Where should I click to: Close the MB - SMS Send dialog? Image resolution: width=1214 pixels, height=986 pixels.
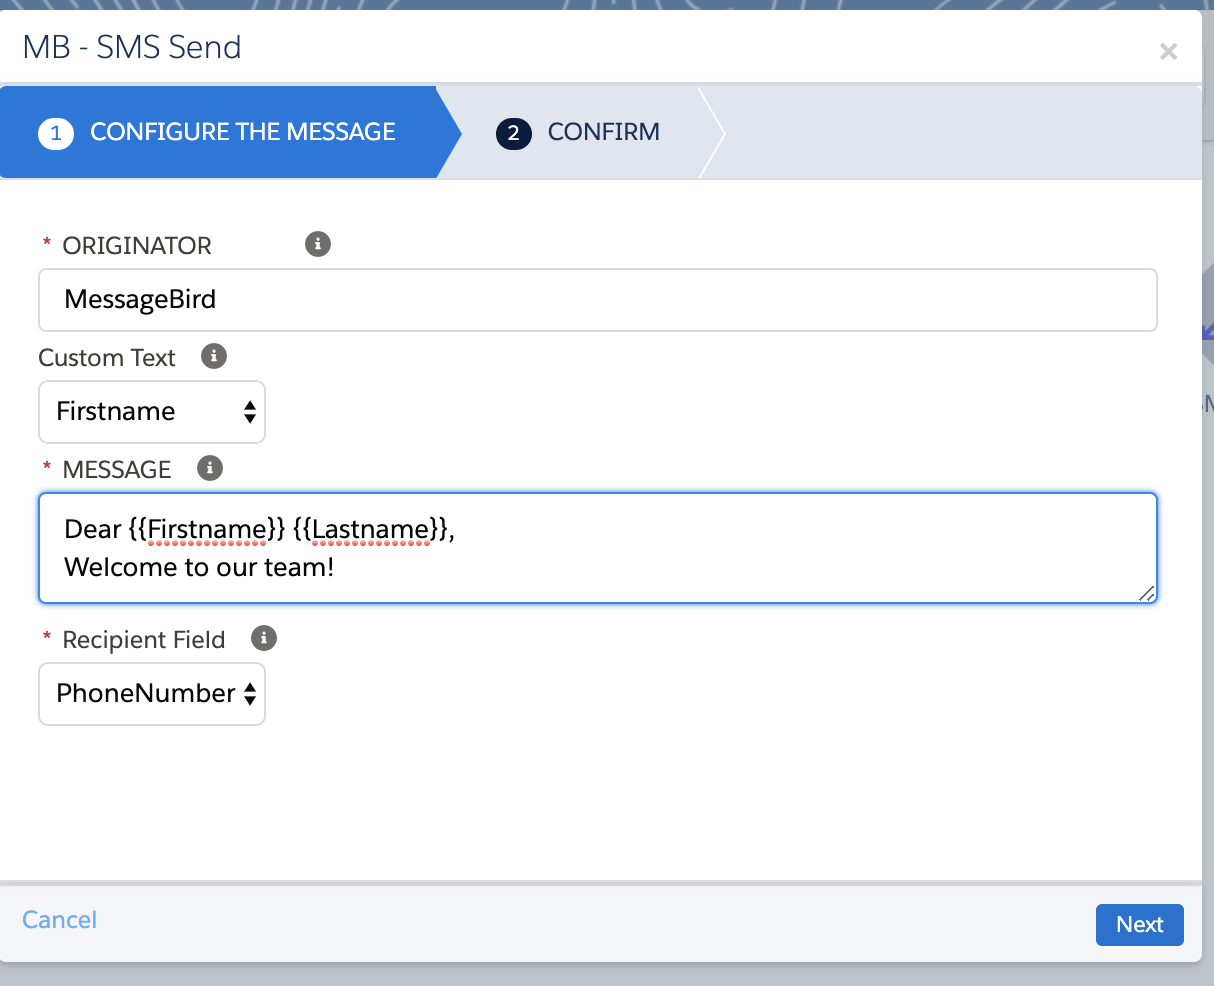pyautogui.click(x=1168, y=51)
